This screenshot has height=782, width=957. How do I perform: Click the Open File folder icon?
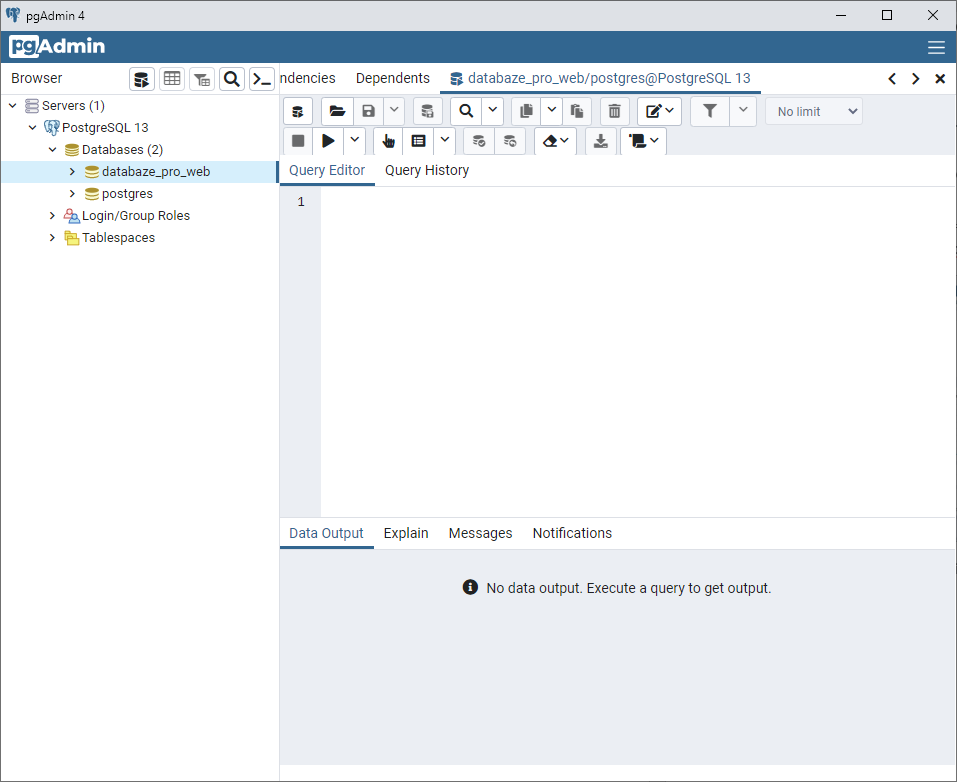point(337,111)
